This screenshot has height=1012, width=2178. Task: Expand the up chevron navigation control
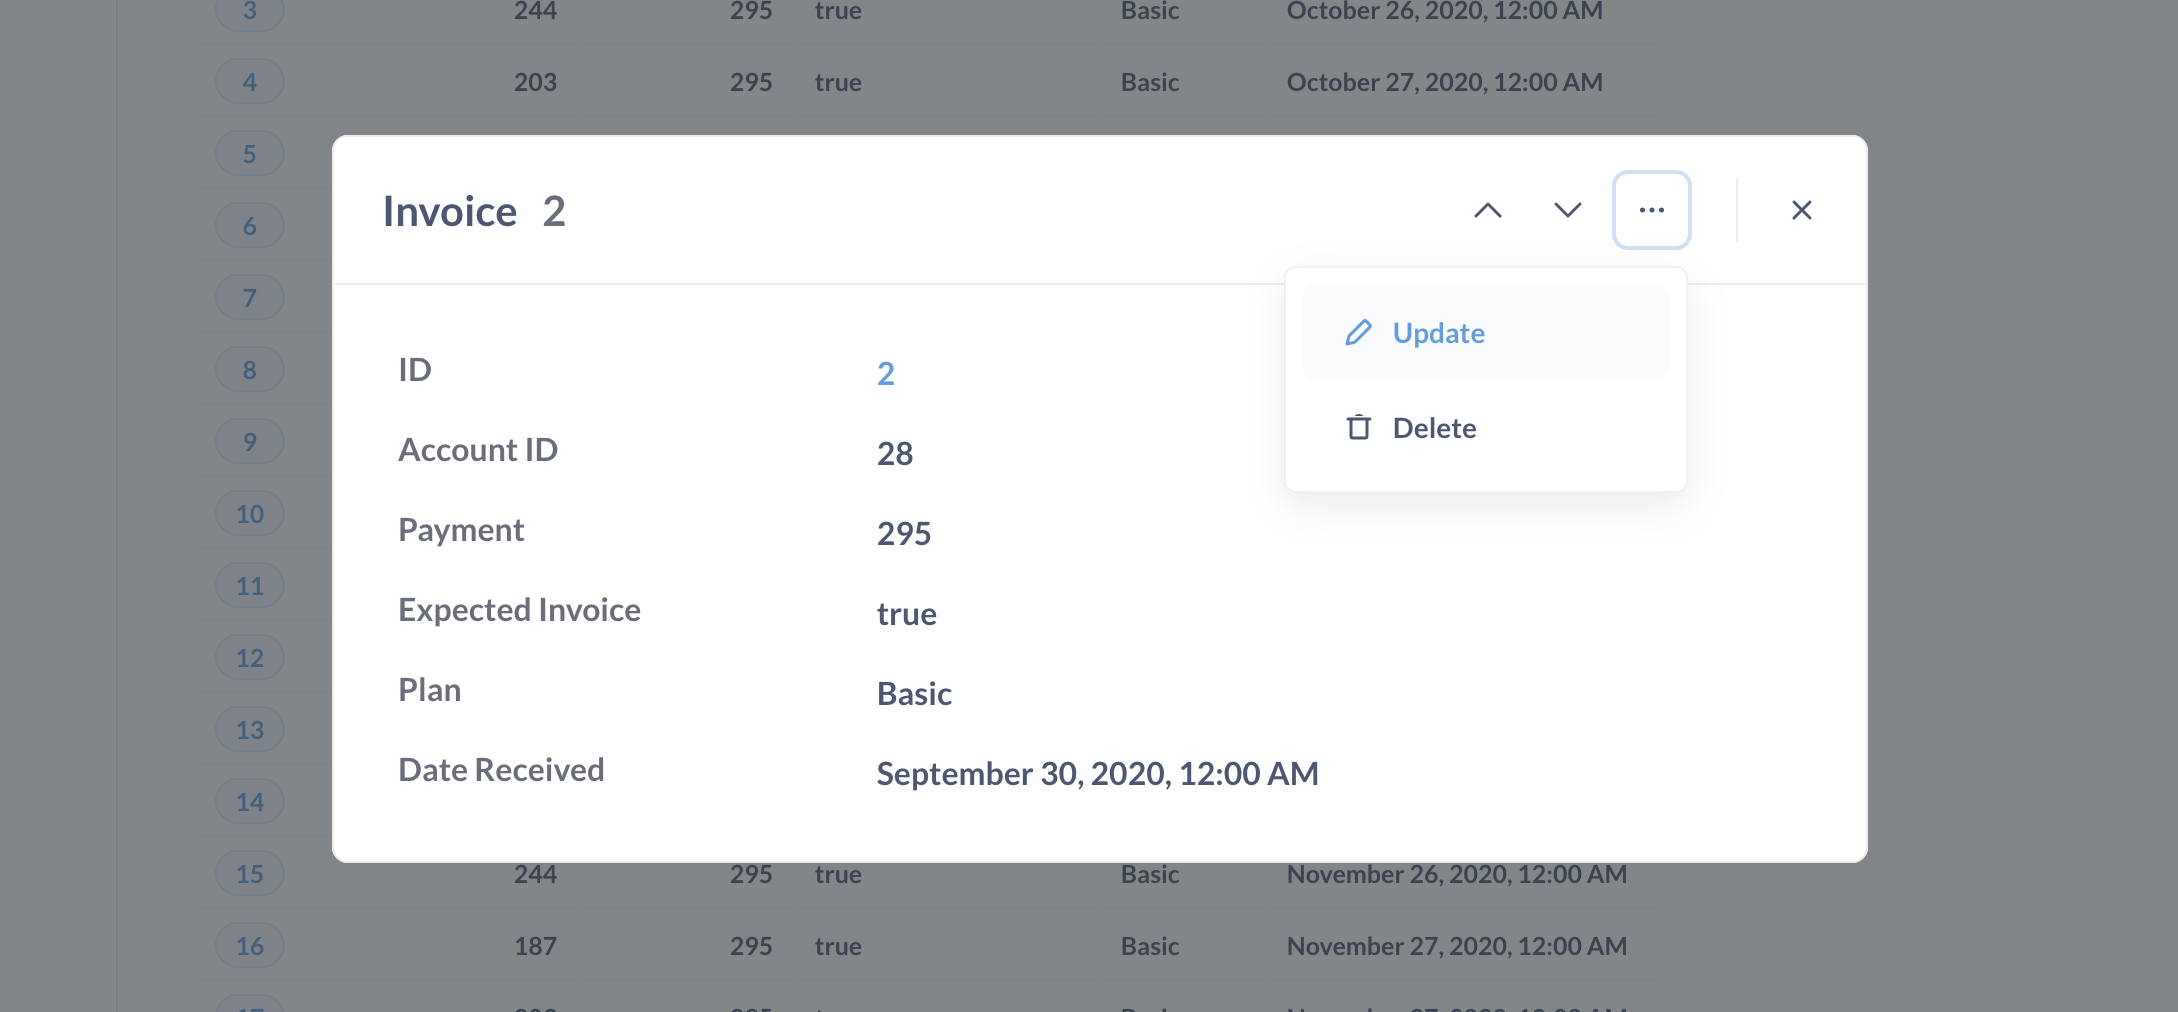tap(1488, 210)
